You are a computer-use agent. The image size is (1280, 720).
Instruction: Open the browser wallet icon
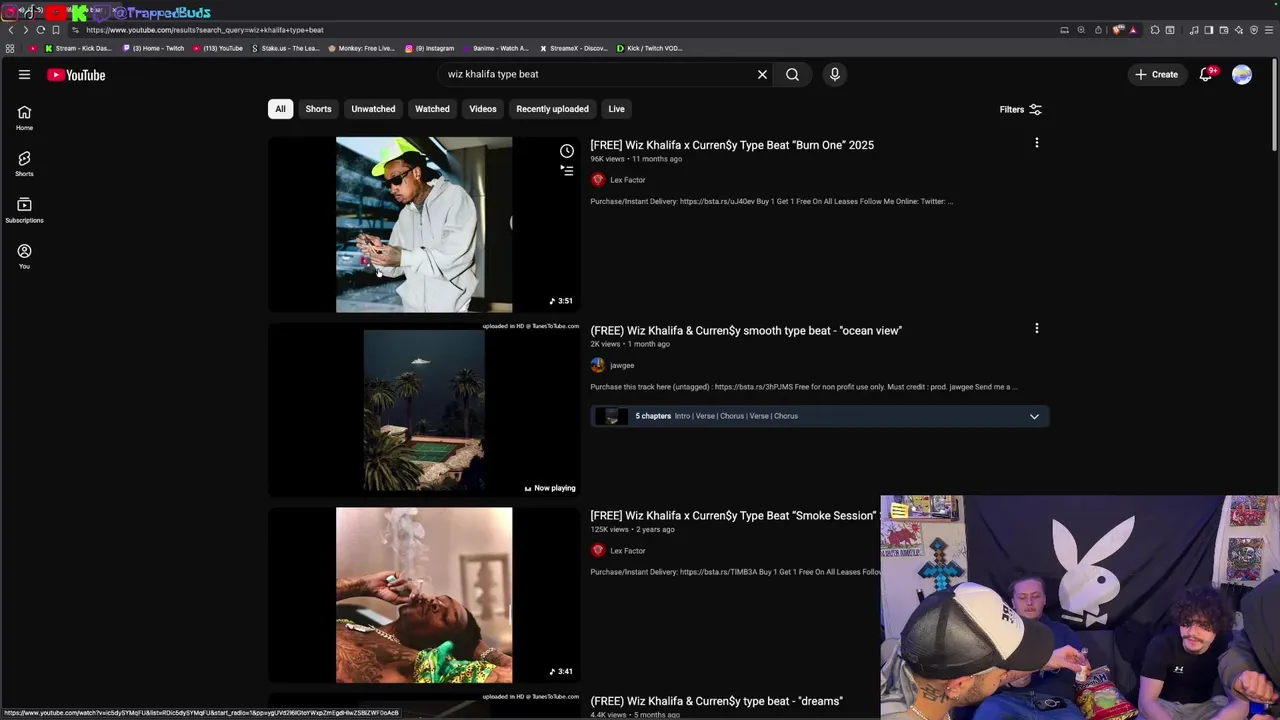[x=1224, y=30]
